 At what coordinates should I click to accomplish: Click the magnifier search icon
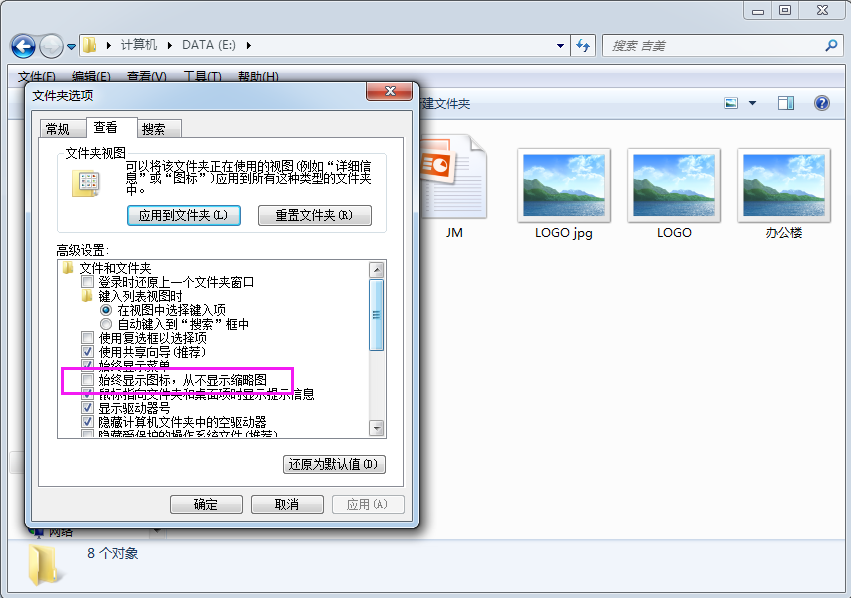coord(831,46)
